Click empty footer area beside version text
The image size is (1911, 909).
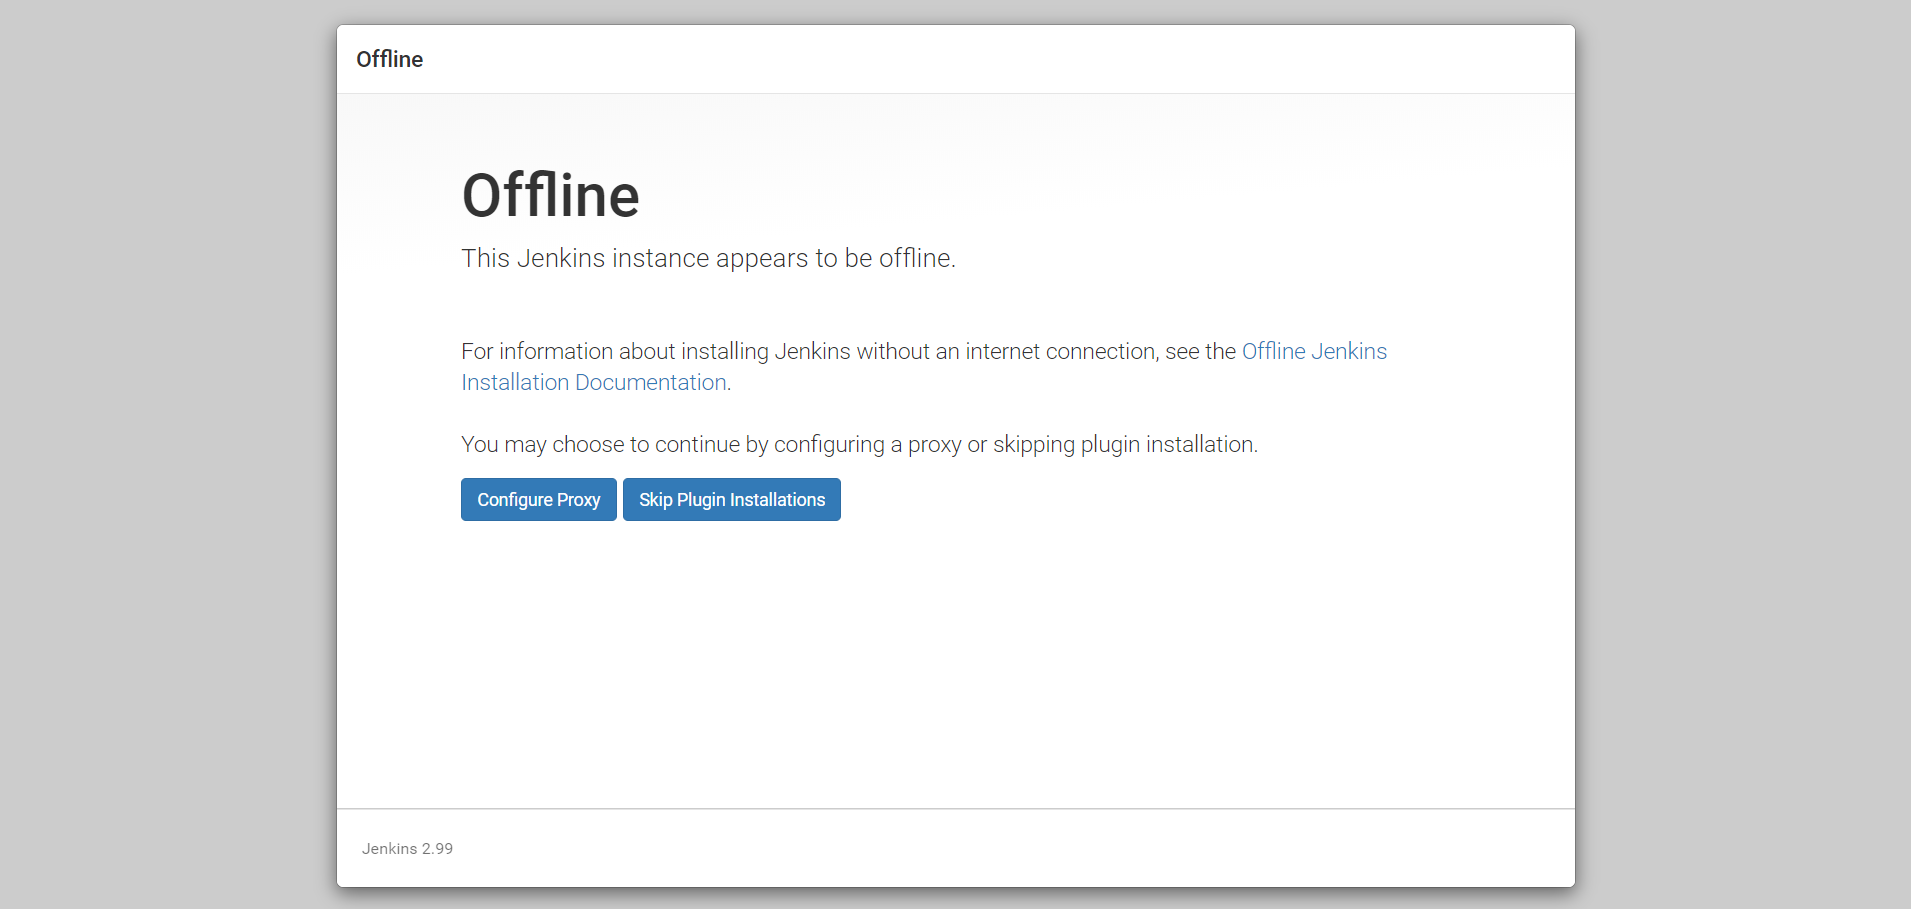pos(1000,849)
